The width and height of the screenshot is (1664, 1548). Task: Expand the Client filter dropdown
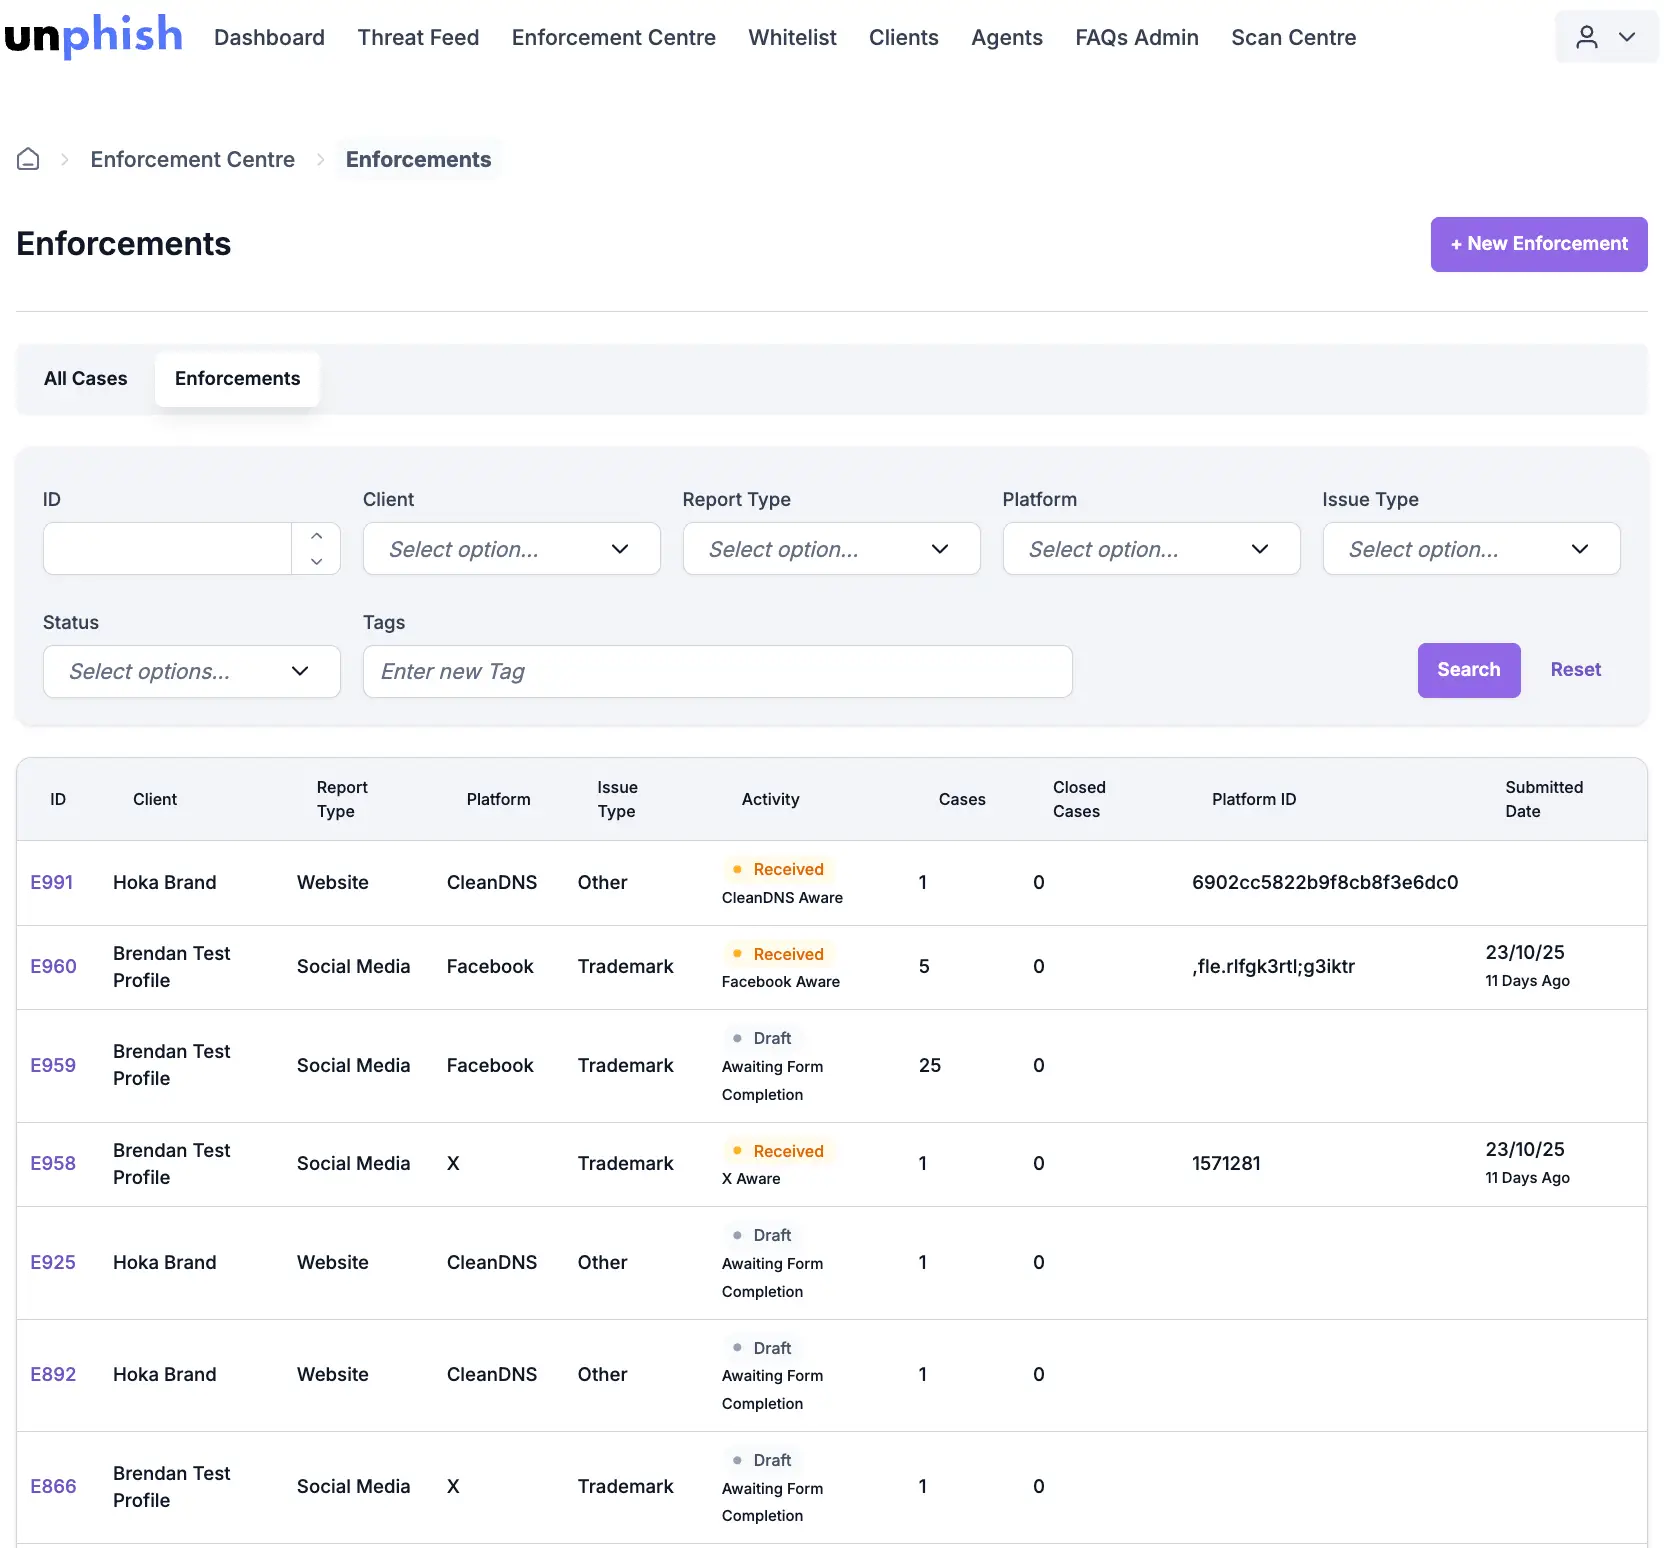click(511, 549)
